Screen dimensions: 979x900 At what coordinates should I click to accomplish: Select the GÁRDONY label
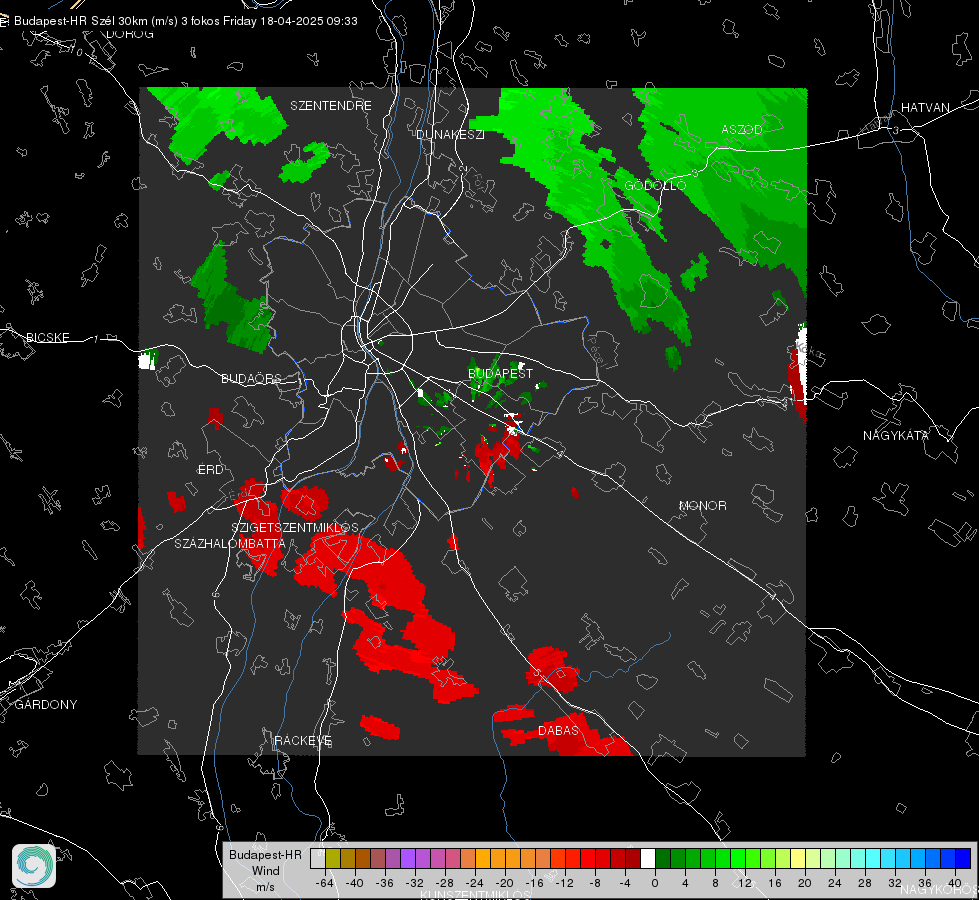[x=46, y=705]
